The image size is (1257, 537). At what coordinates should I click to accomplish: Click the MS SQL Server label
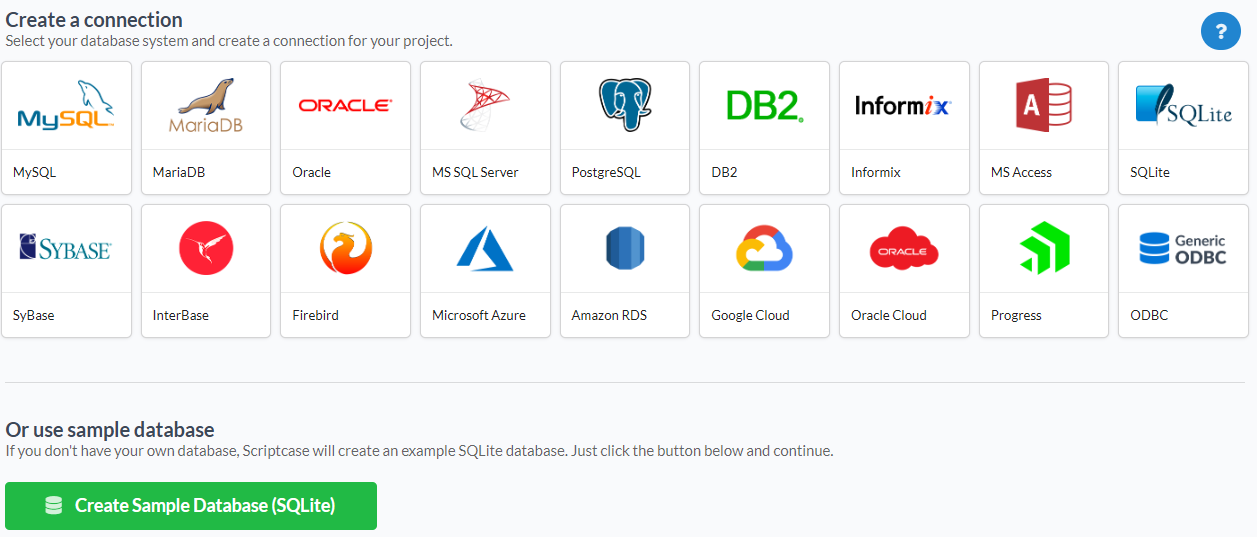coord(475,172)
